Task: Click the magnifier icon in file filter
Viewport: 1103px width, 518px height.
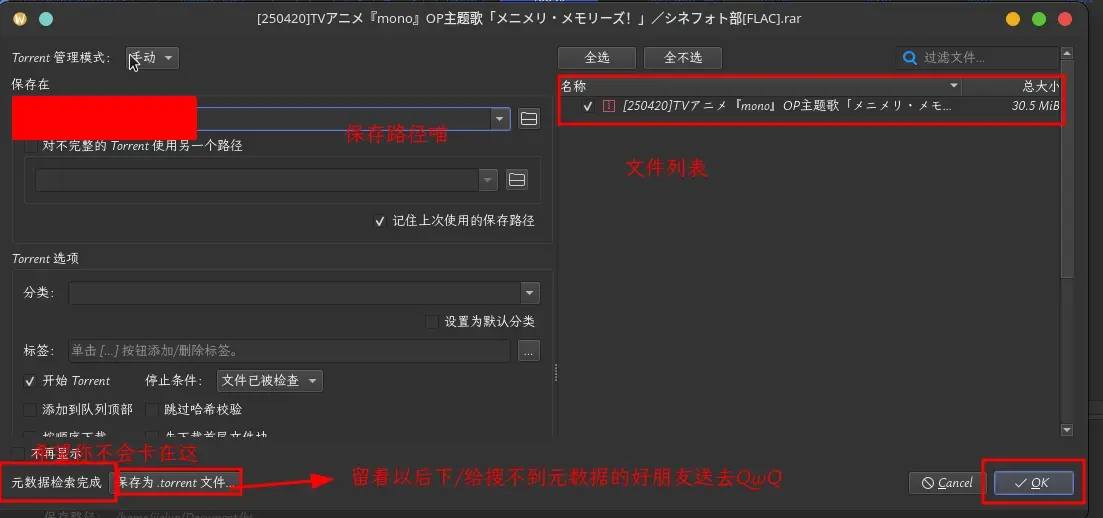Action: point(910,58)
